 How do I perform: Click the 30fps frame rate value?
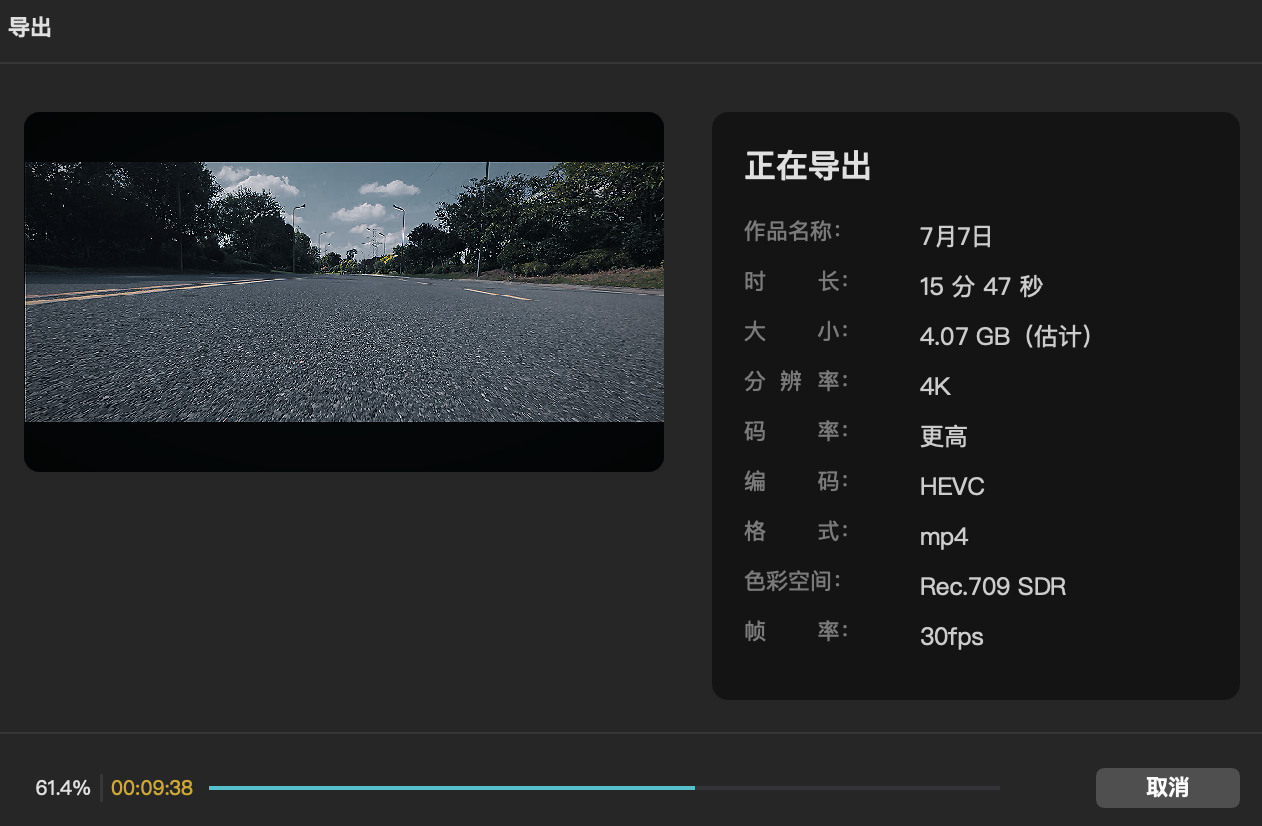point(952,637)
